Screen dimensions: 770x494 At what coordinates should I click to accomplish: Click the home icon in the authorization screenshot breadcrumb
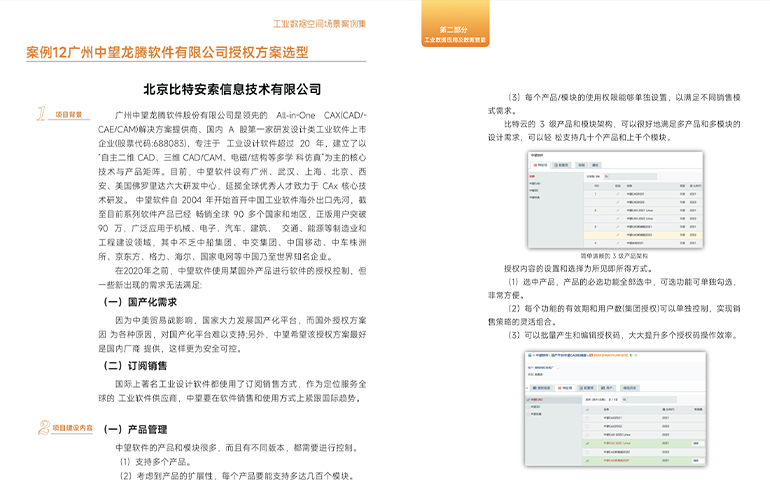pos(530,355)
